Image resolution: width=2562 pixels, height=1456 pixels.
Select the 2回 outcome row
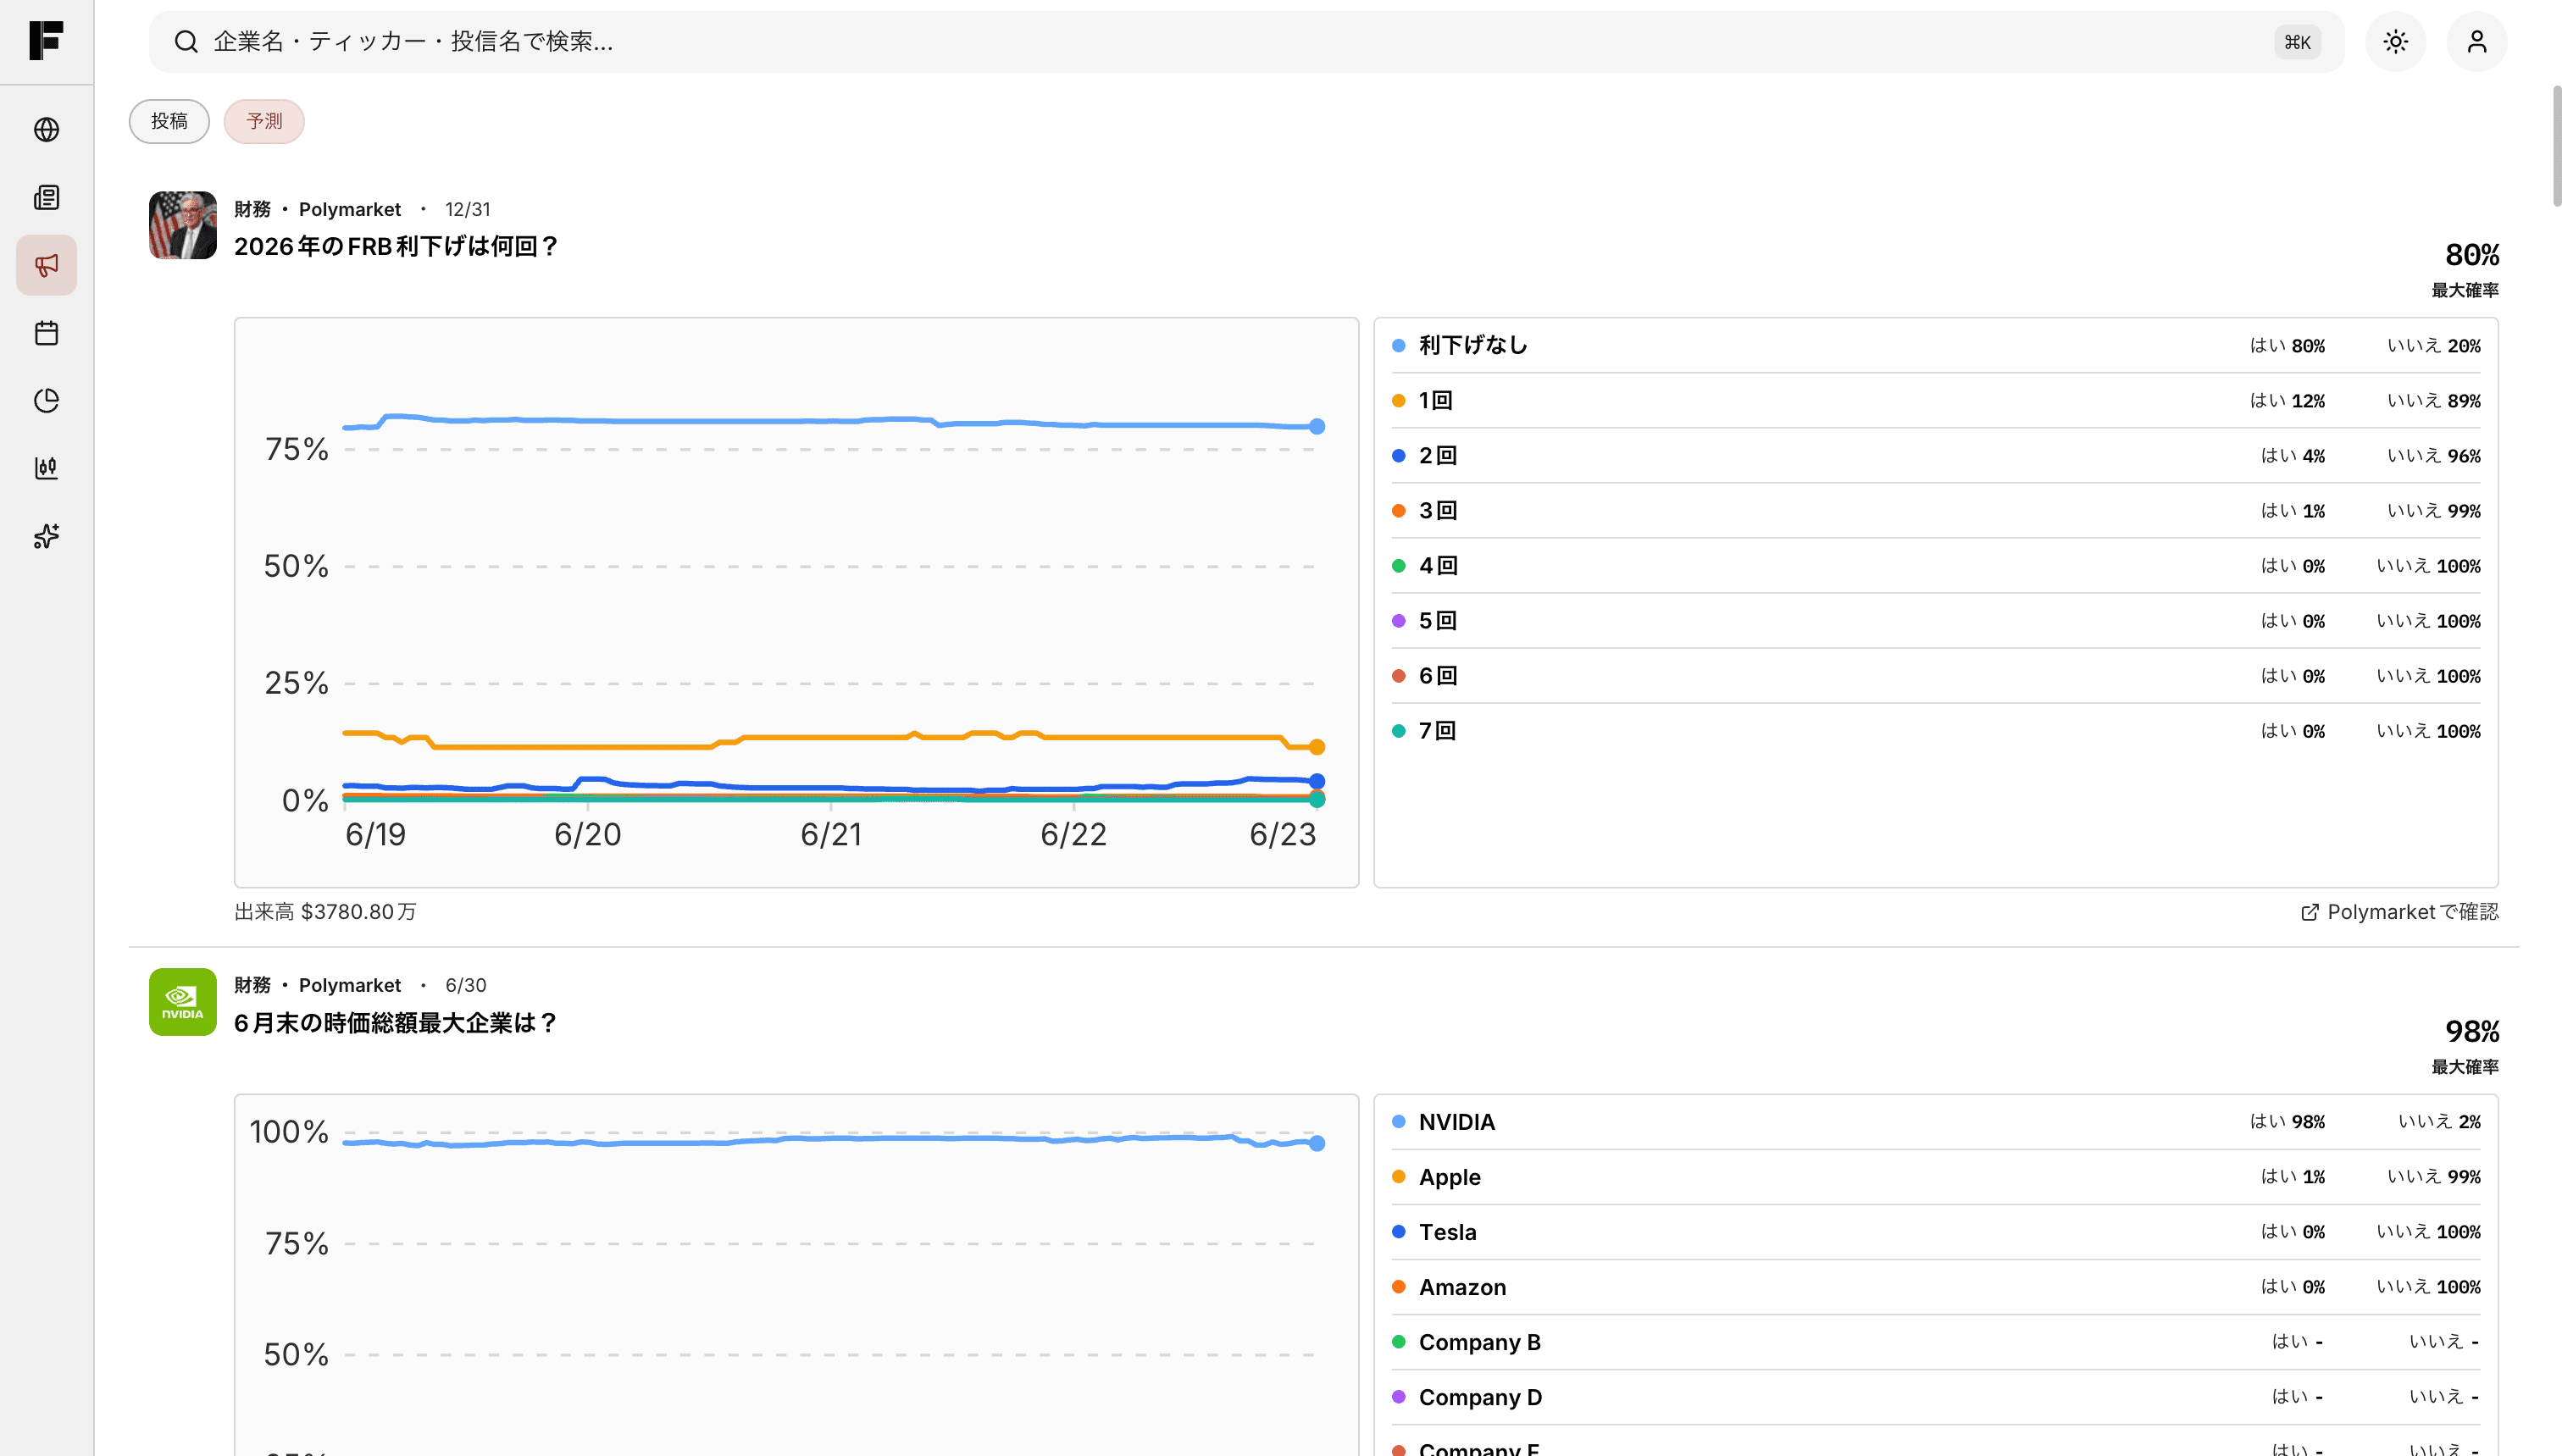(x=1936, y=455)
